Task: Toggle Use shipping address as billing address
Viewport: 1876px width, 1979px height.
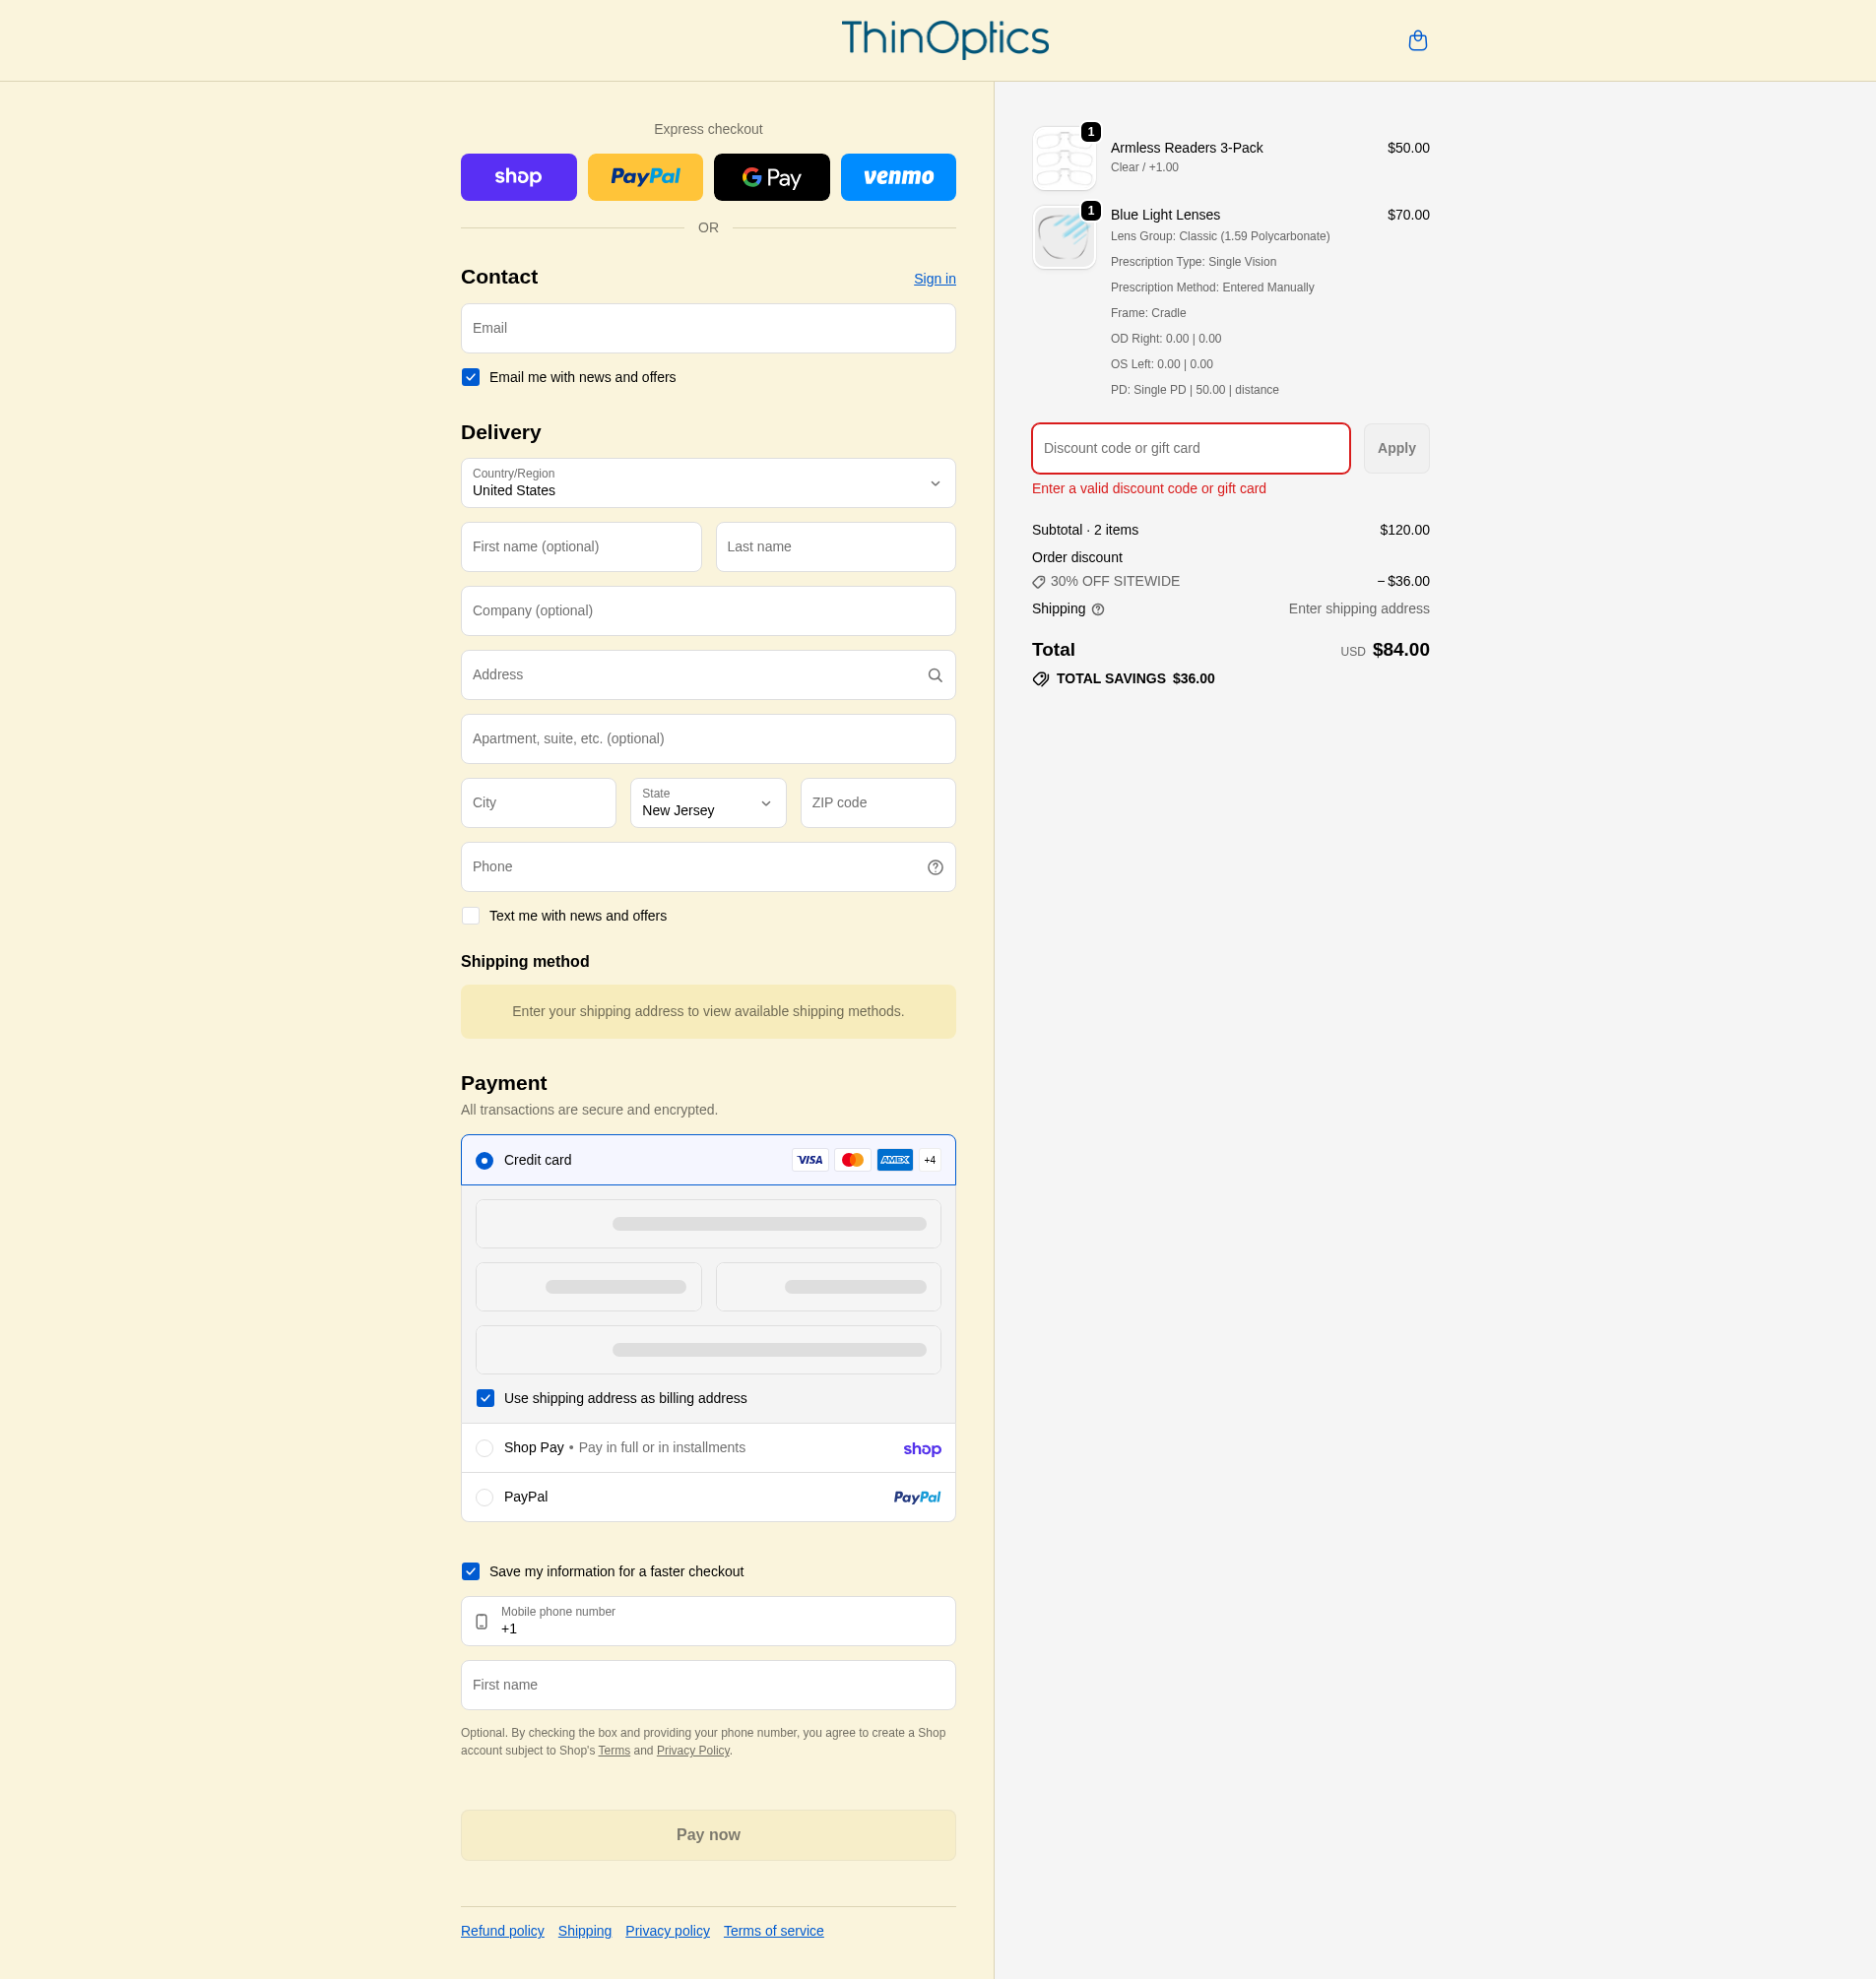Action: click(x=485, y=1398)
